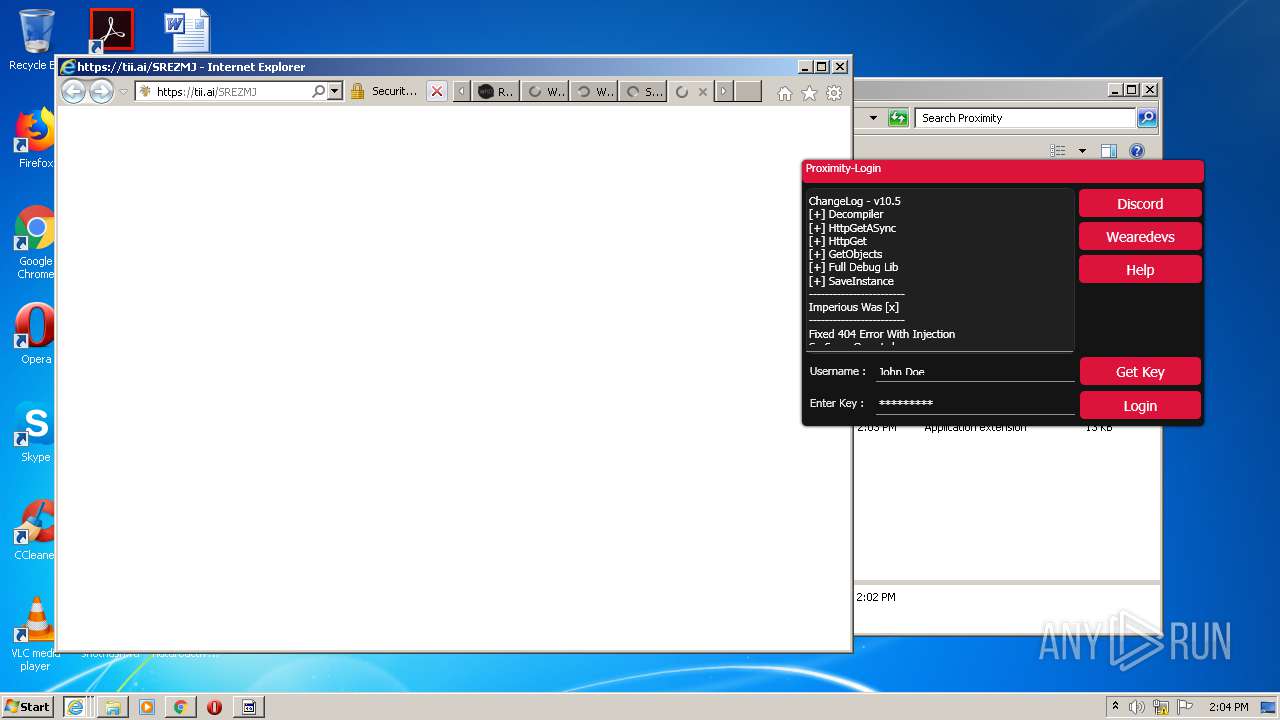Open IE Tools gear menu

(834, 93)
